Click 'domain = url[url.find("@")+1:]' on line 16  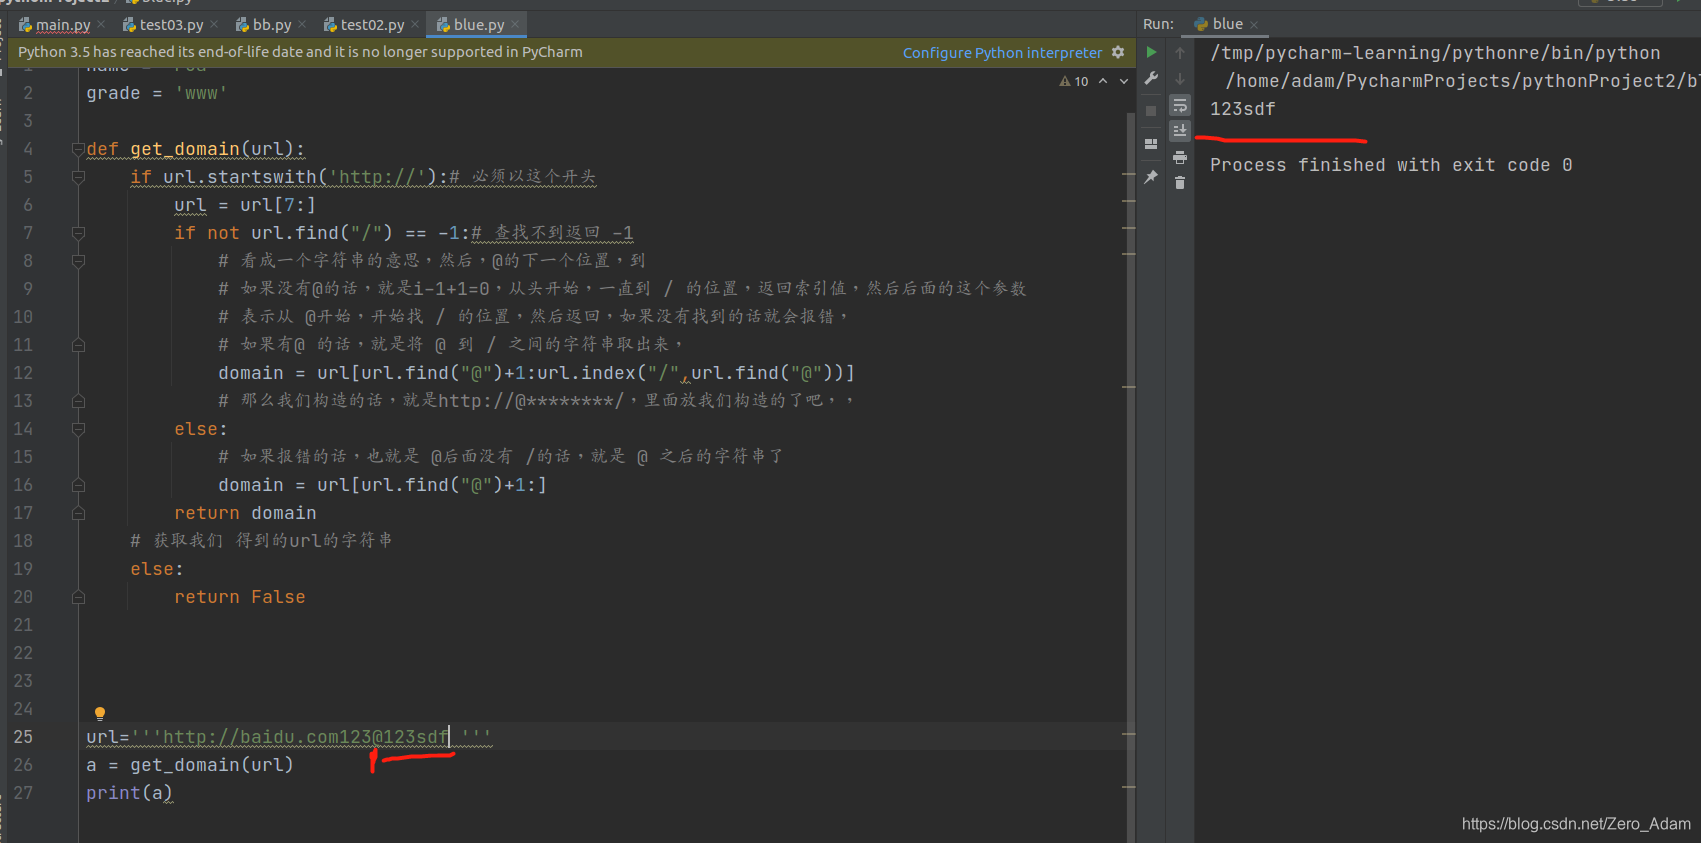(382, 485)
